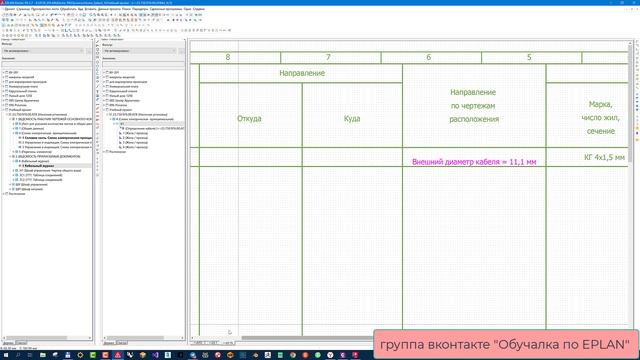
Task: Collapse 'Учебный проект' node in left tree
Action: click(3, 110)
